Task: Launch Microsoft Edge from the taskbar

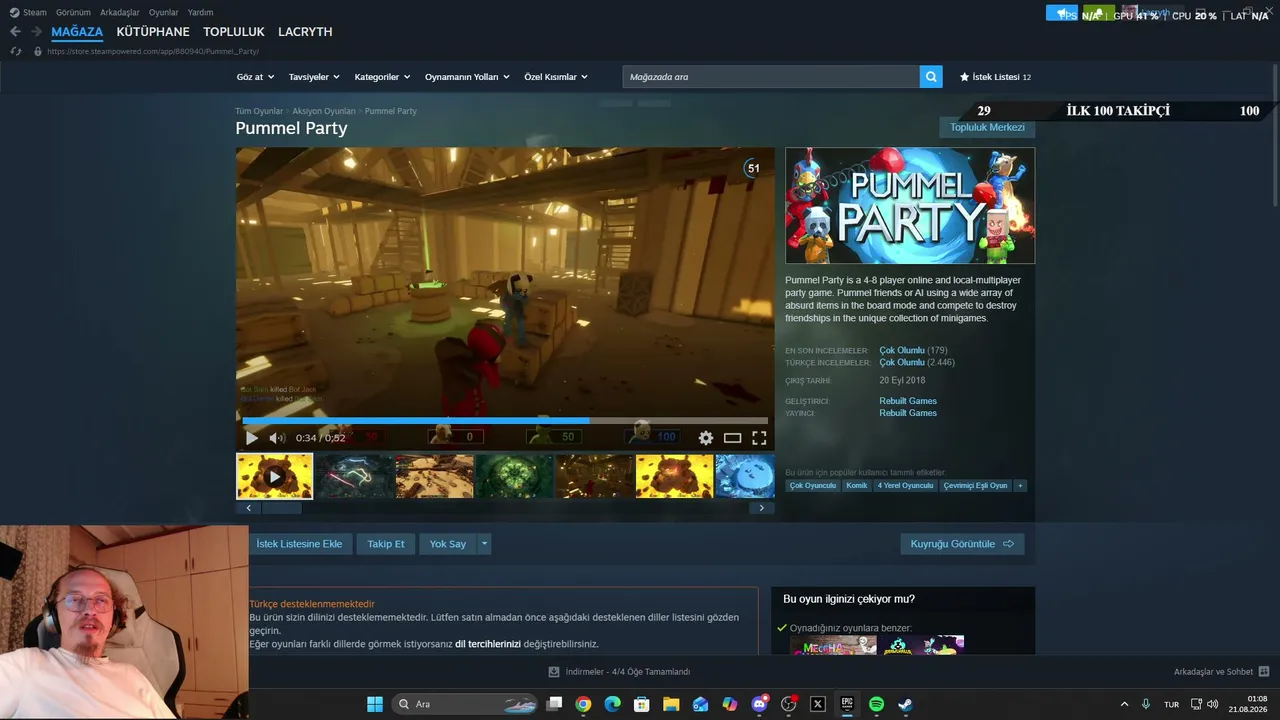Action: tap(612, 704)
